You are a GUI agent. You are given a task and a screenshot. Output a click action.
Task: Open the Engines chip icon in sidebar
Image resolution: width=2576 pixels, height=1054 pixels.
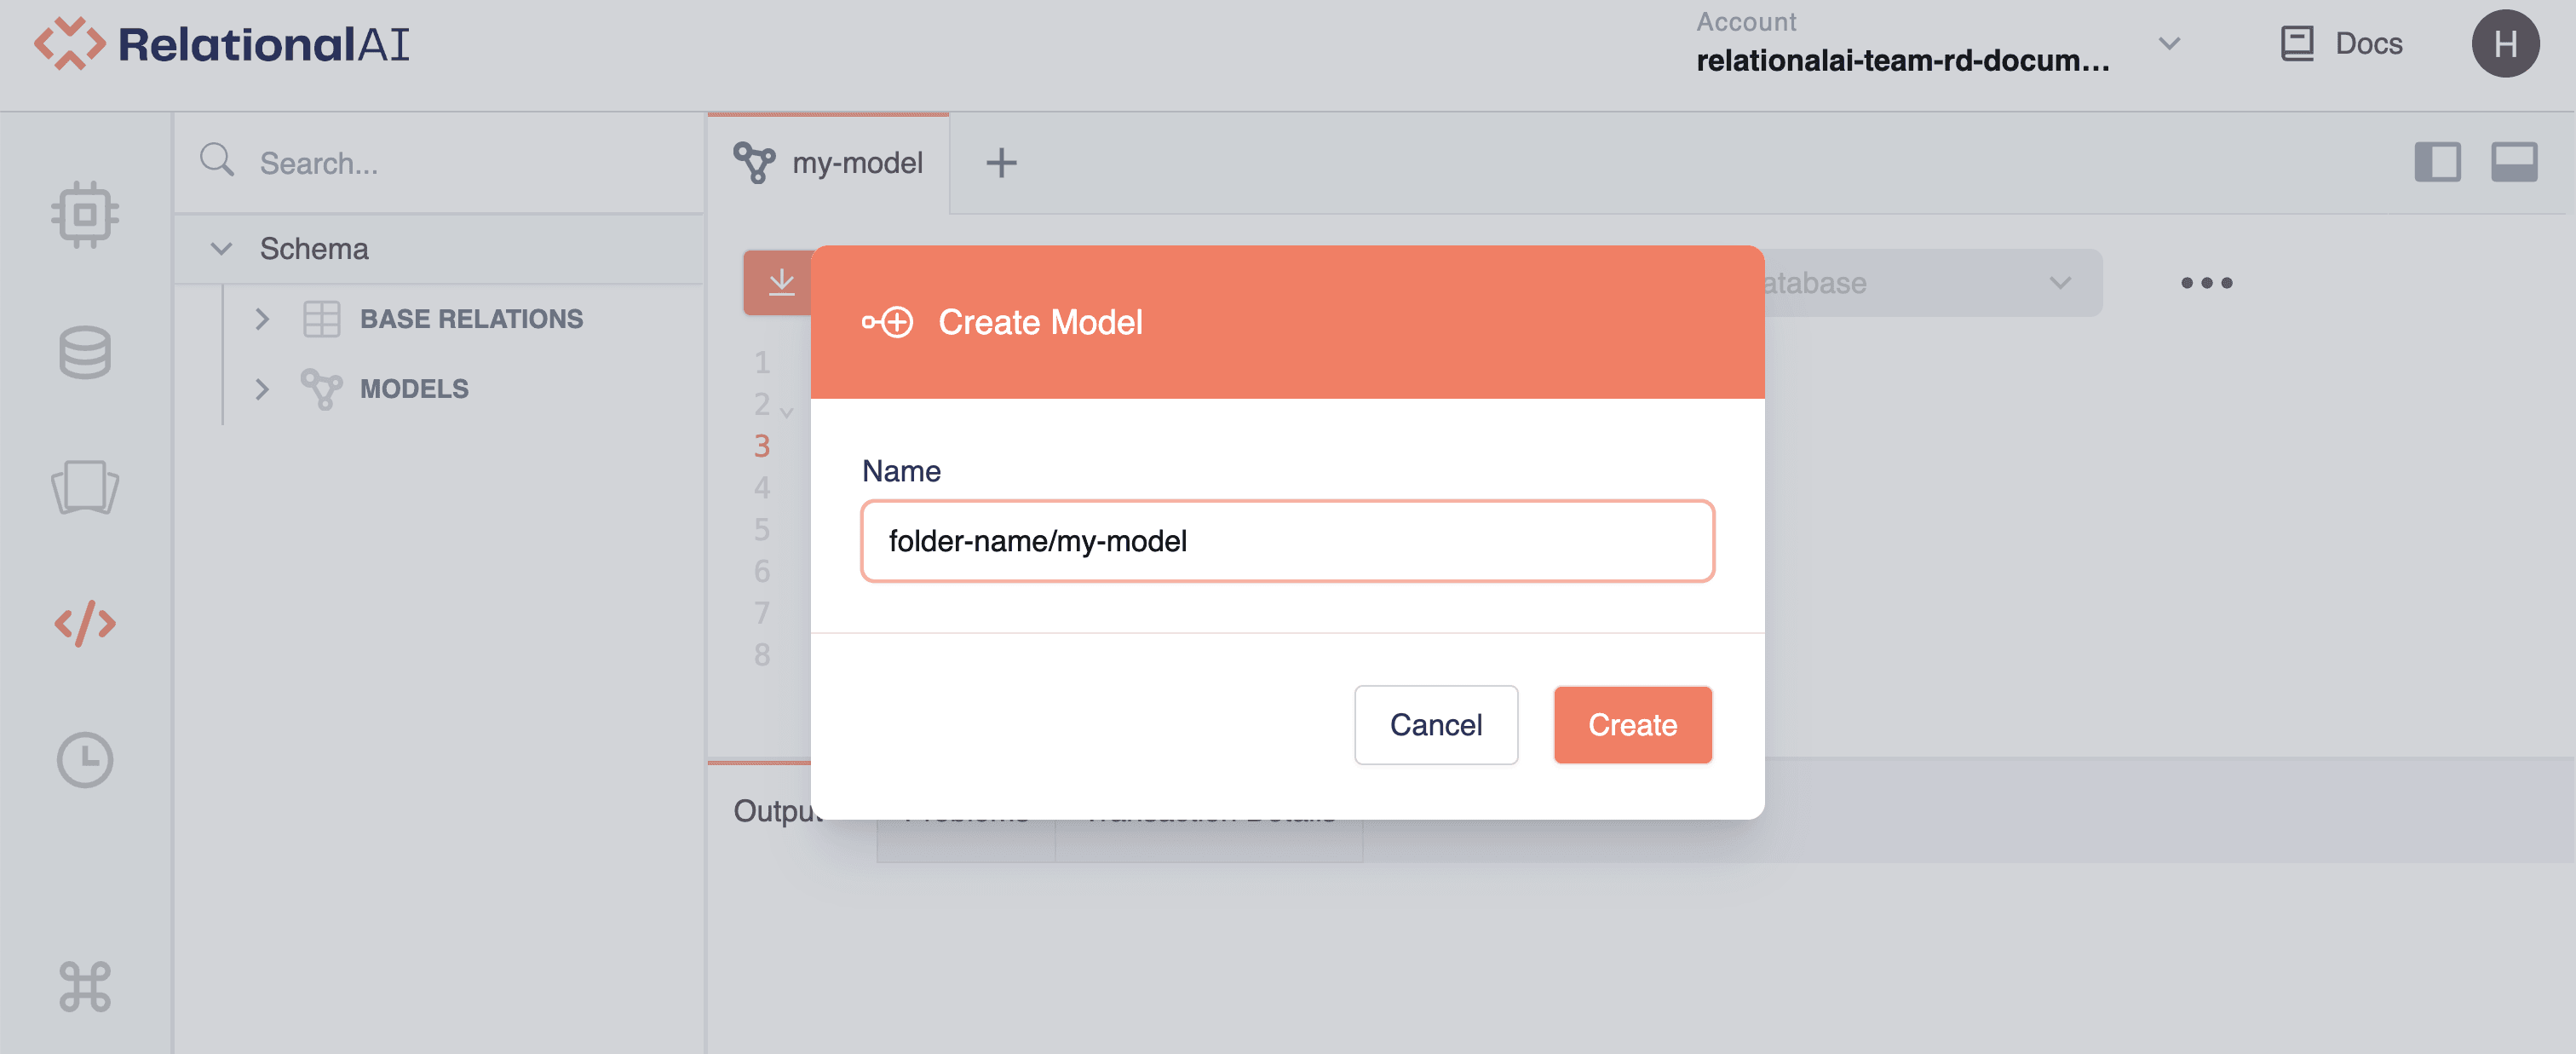point(85,215)
